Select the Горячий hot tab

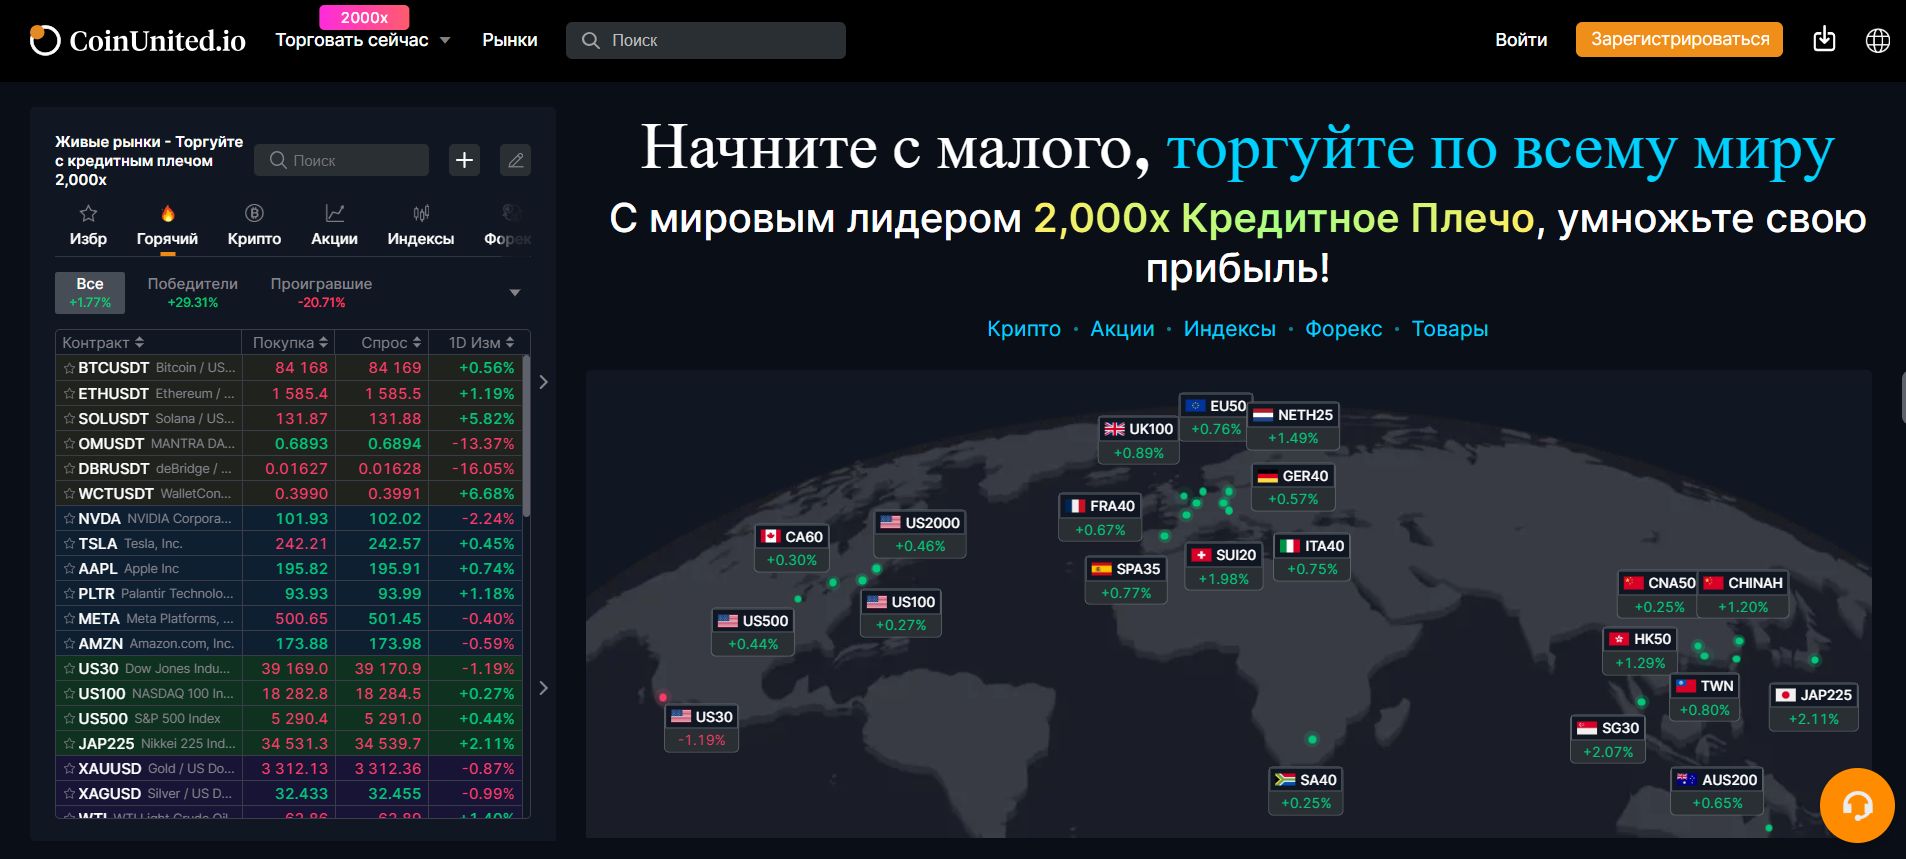167,226
